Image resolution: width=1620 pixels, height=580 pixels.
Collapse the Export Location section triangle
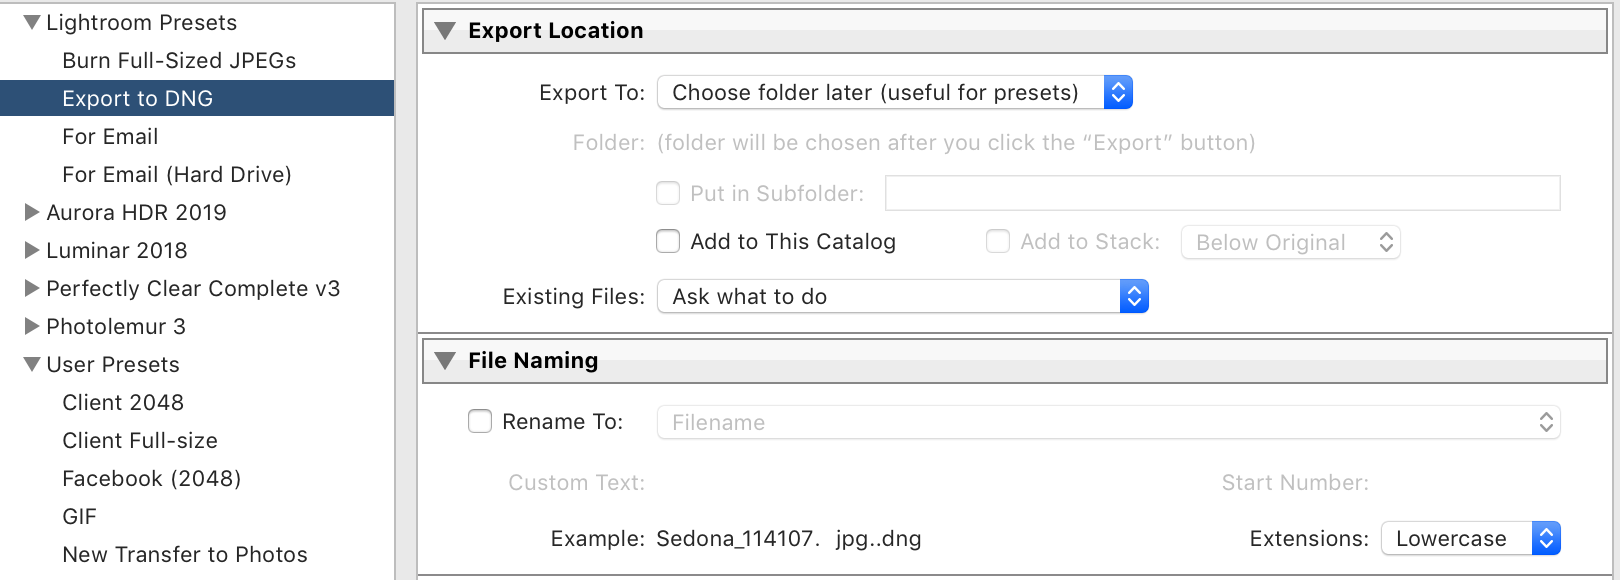446,31
